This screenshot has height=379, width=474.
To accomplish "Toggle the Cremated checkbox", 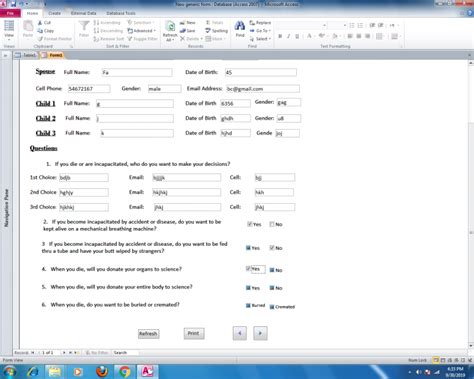I will (272, 307).
